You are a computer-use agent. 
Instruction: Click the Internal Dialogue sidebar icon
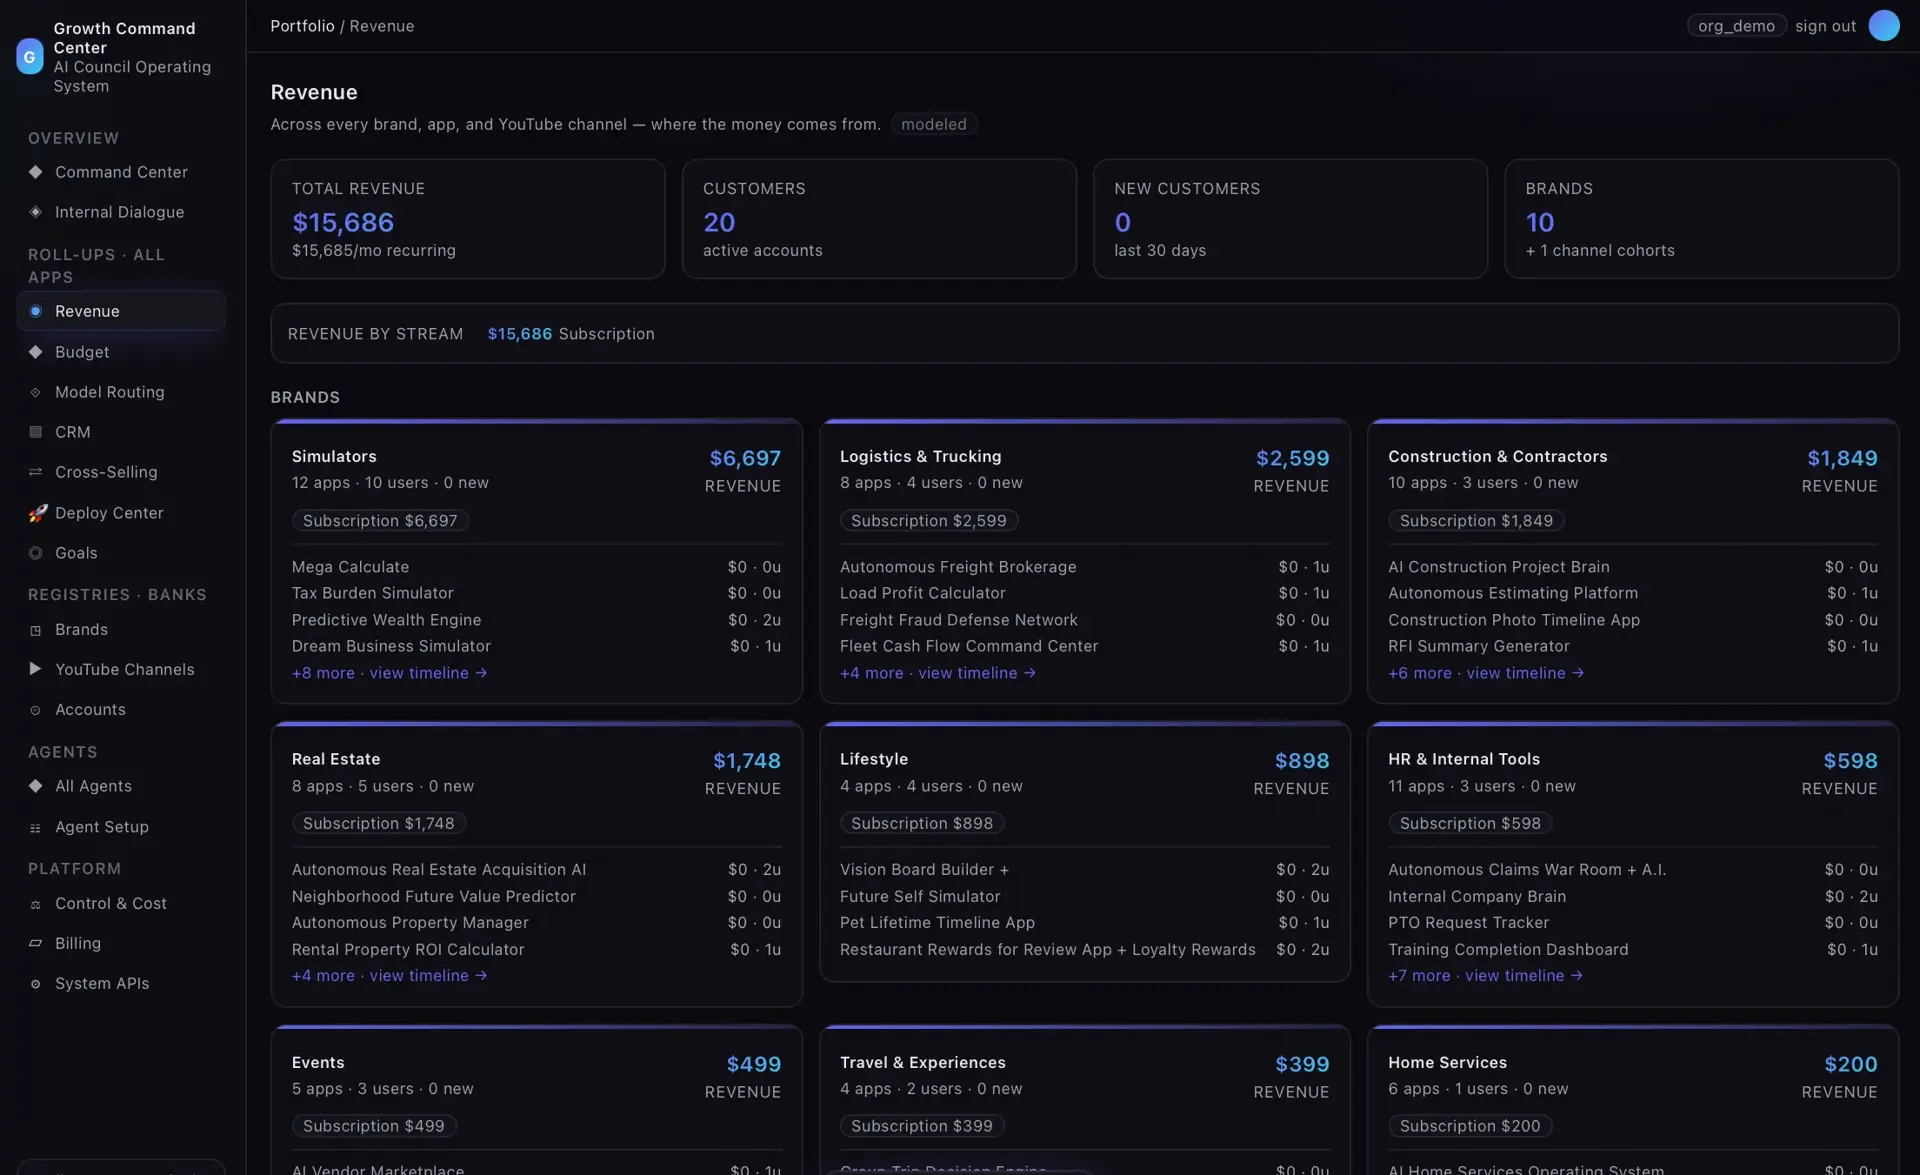[36, 212]
